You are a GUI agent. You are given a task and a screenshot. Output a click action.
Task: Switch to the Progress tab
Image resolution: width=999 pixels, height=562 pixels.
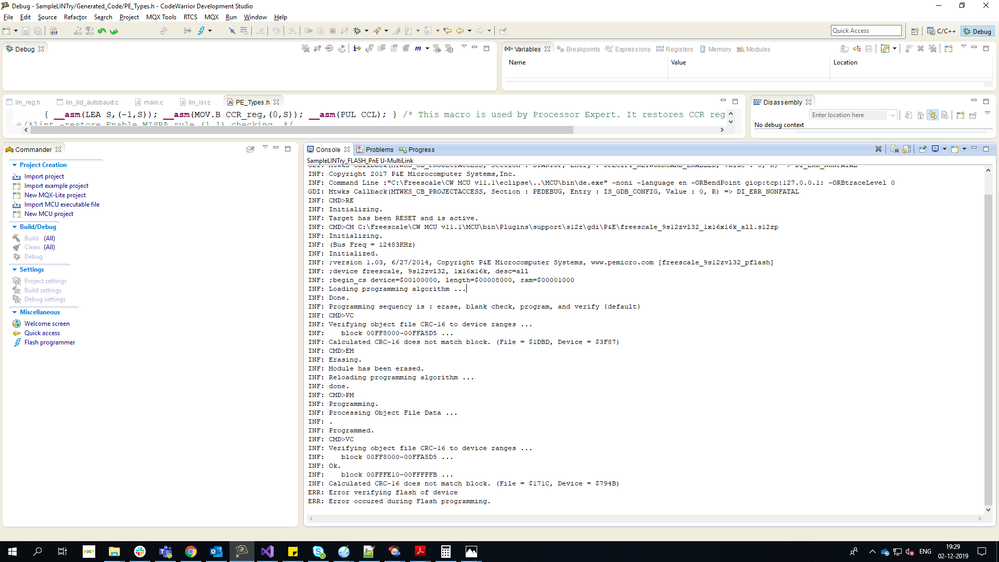coord(417,149)
